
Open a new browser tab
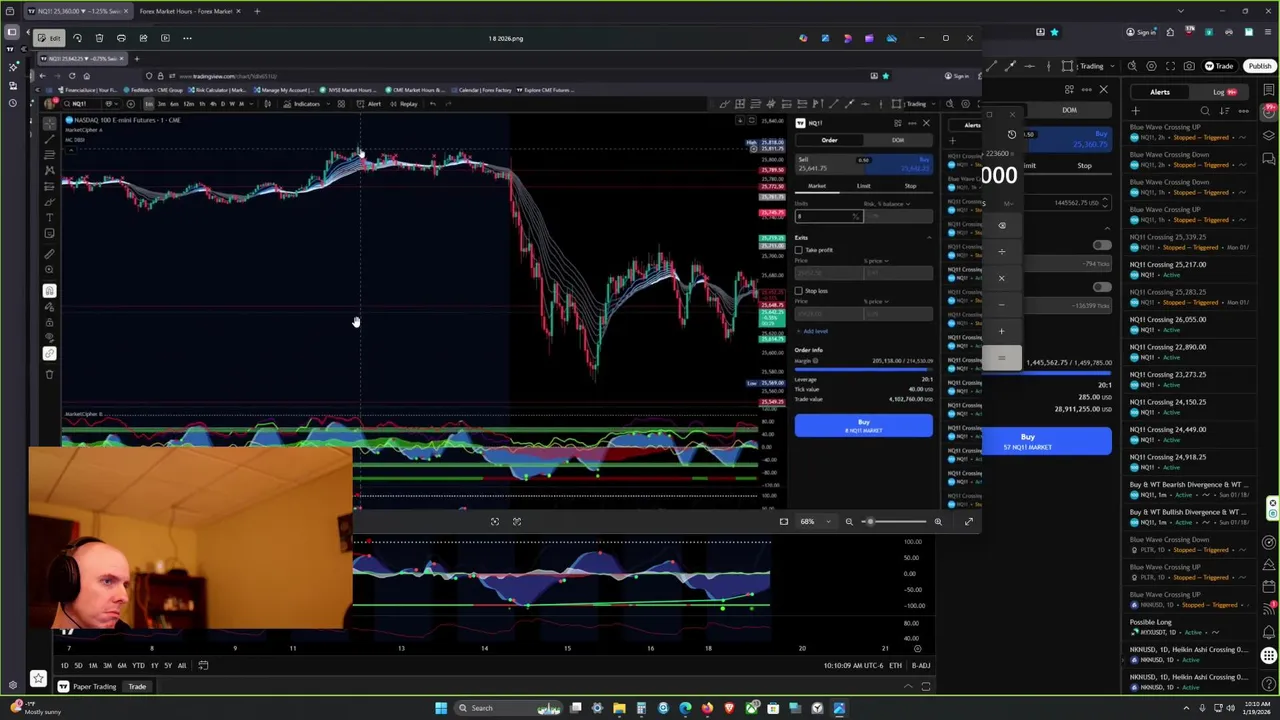[x=257, y=11]
